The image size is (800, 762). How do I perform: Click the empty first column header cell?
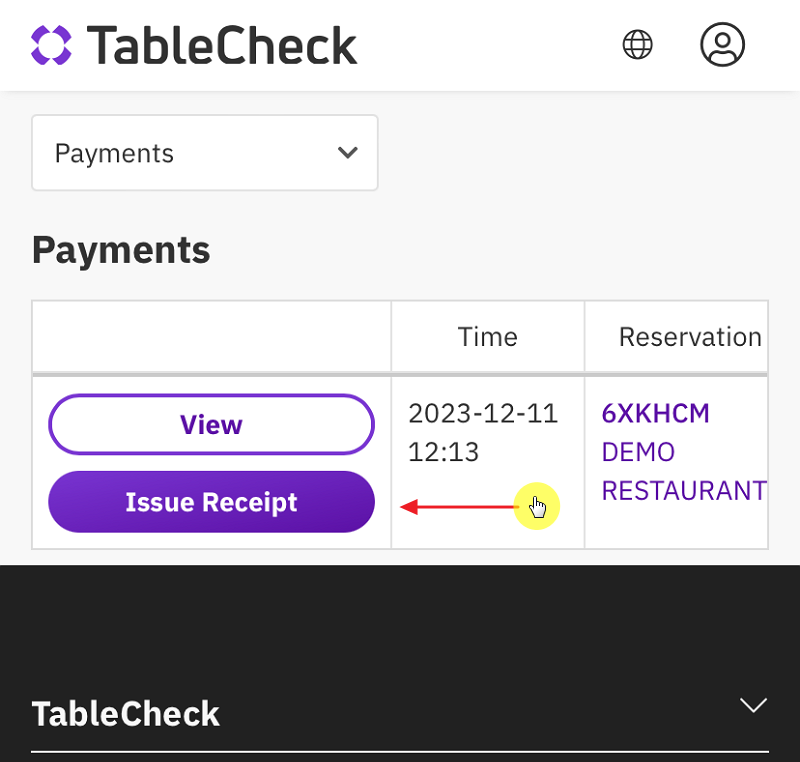[x=211, y=337]
